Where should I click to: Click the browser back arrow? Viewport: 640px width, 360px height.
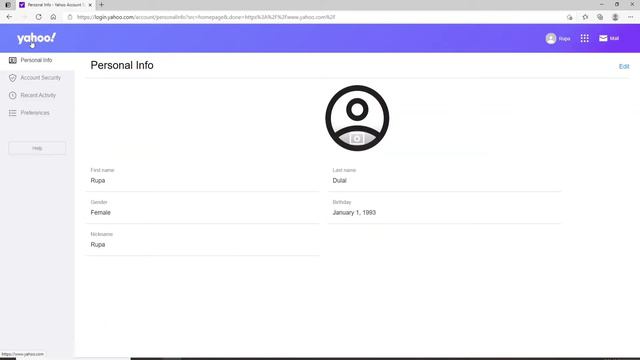[x=9, y=17]
